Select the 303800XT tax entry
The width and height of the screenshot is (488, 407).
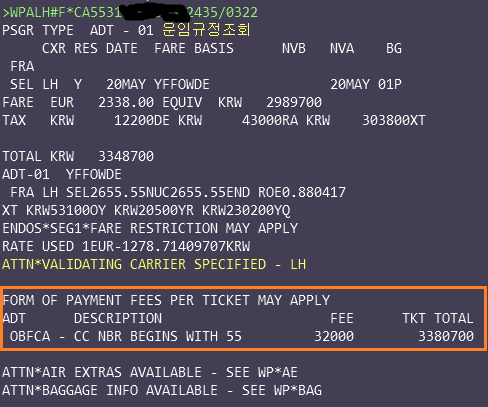click(394, 120)
